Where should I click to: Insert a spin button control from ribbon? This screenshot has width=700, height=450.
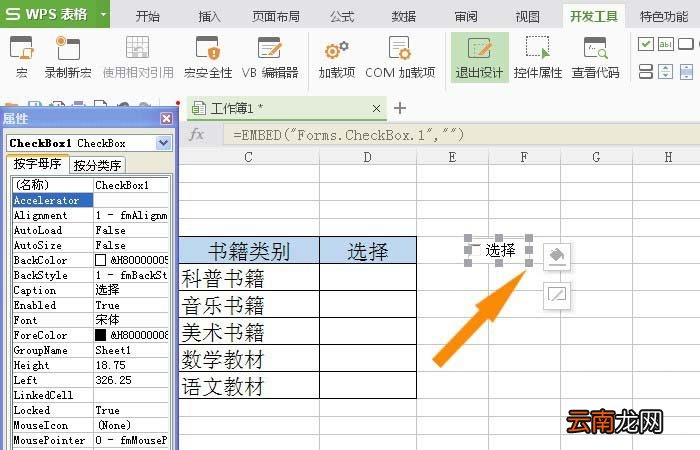click(666, 71)
